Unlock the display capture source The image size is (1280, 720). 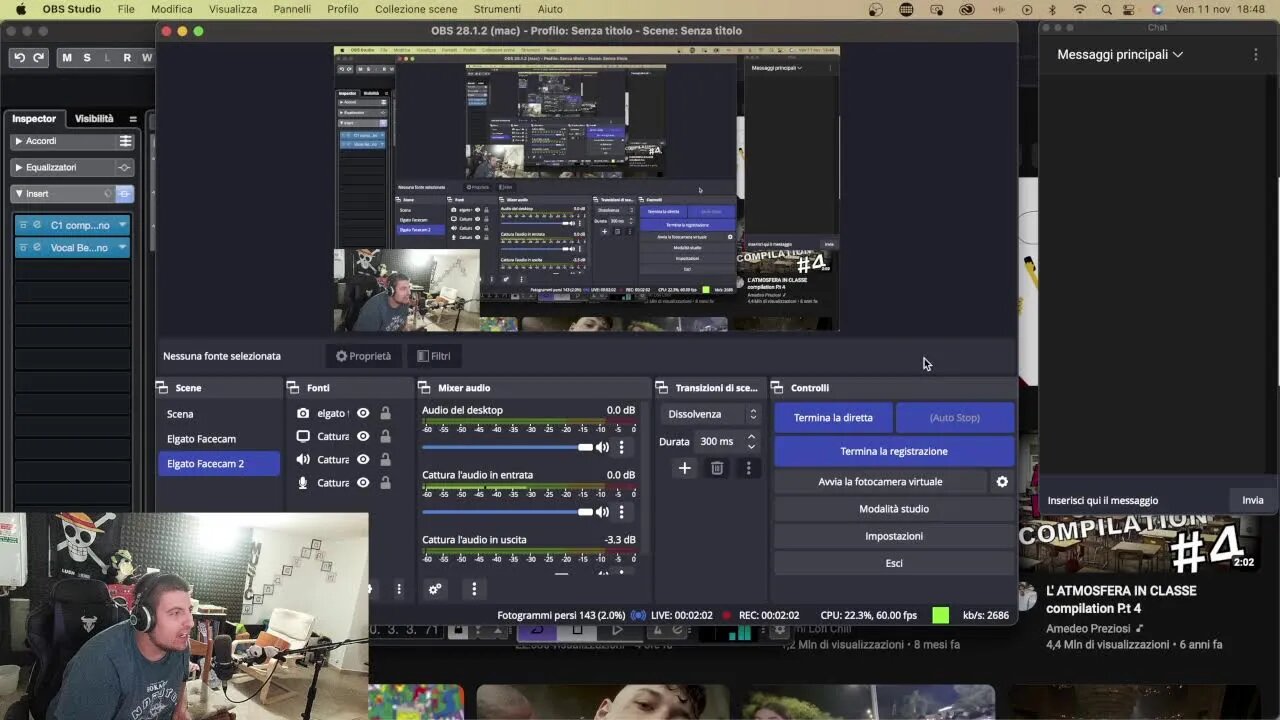coord(385,436)
